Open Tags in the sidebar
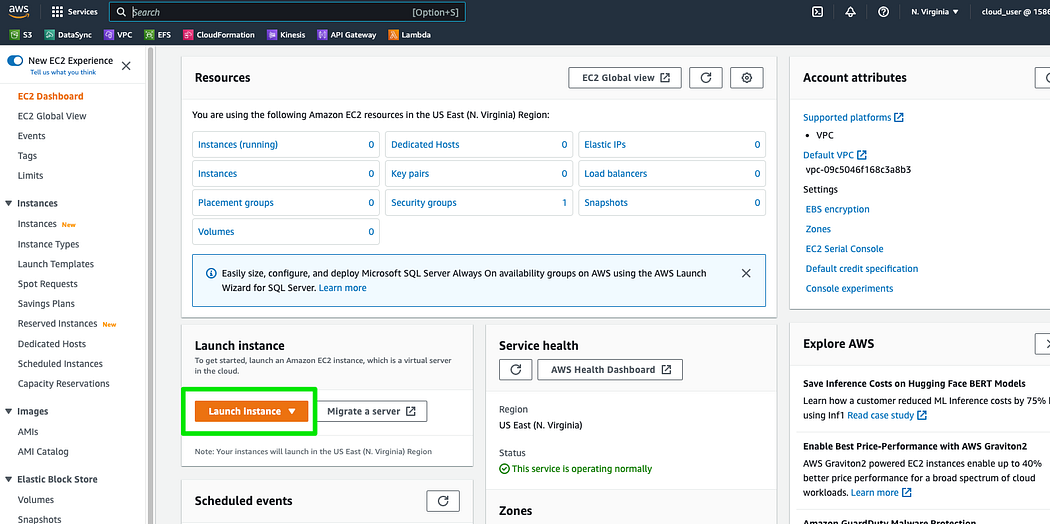This screenshot has height=524, width=1050. point(27,156)
